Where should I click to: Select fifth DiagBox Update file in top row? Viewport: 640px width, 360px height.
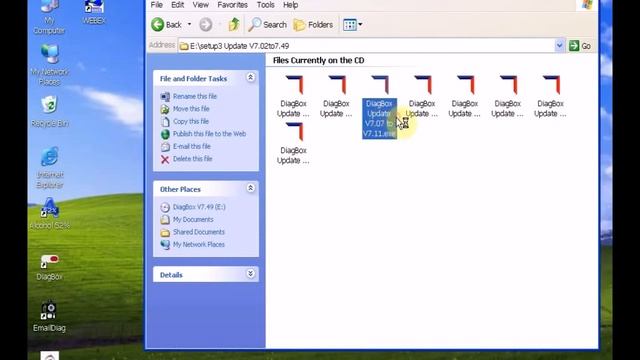coord(465,97)
